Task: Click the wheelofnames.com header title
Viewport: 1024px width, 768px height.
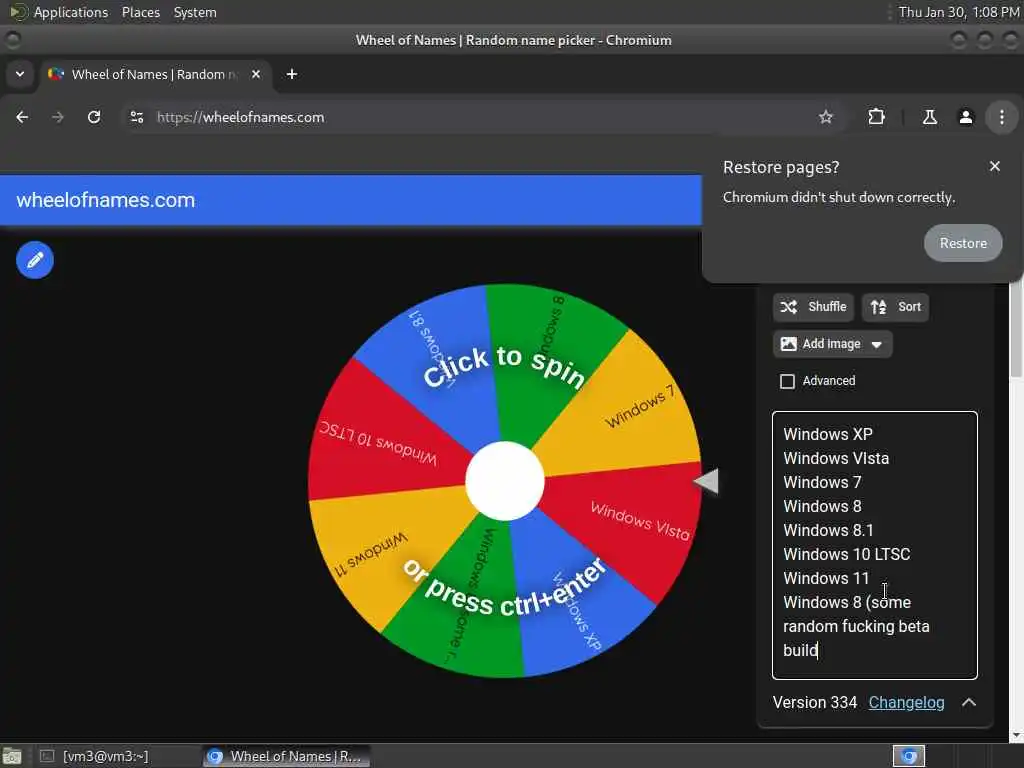Action: (x=106, y=200)
